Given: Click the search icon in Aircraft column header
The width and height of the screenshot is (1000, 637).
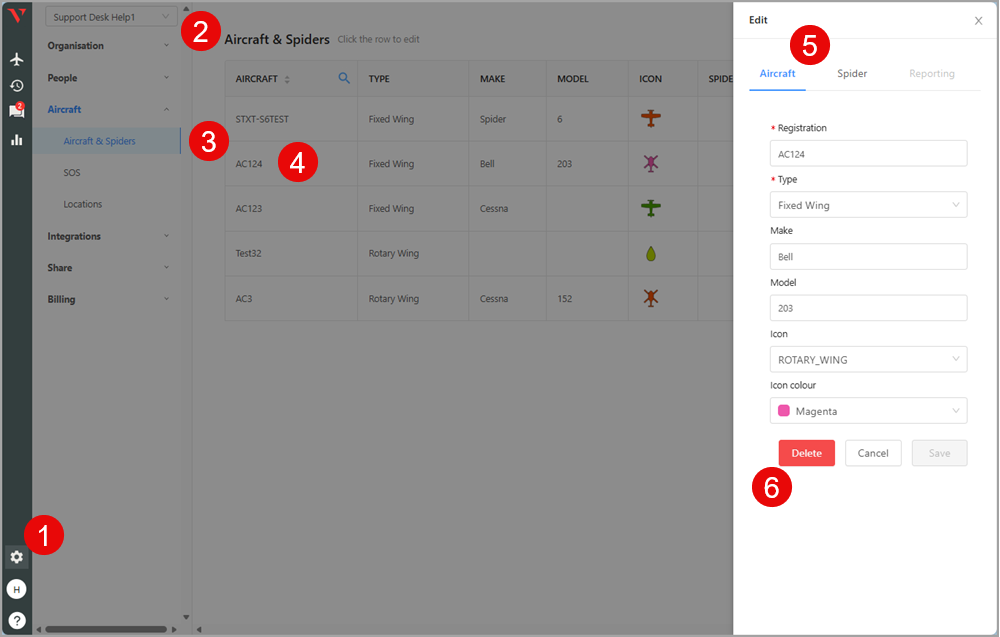Looking at the screenshot, I should pyautogui.click(x=344, y=78).
